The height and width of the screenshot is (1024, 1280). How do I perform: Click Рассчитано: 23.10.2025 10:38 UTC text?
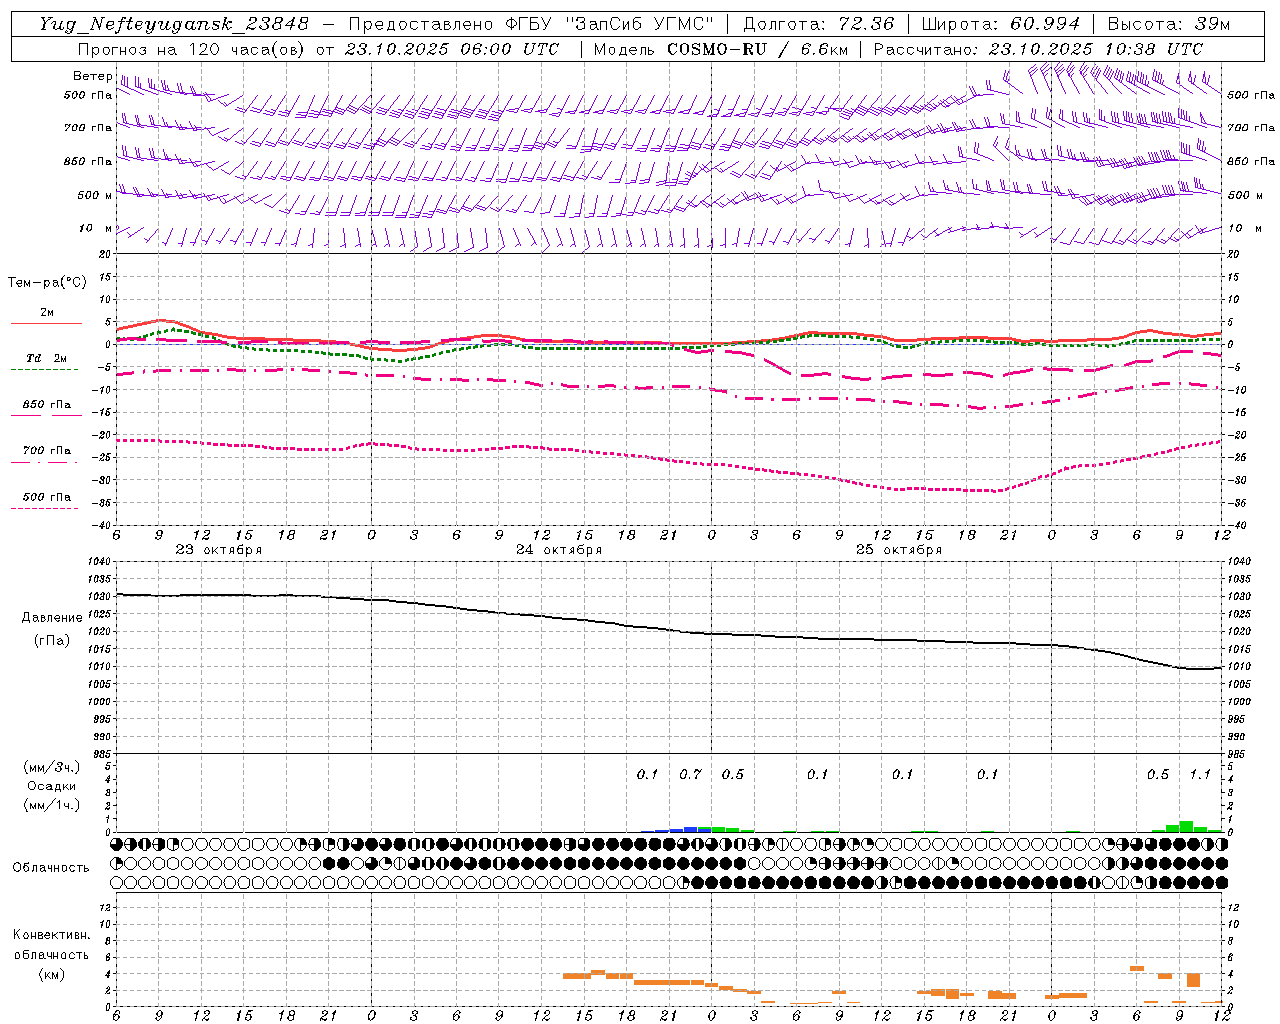point(1038,49)
